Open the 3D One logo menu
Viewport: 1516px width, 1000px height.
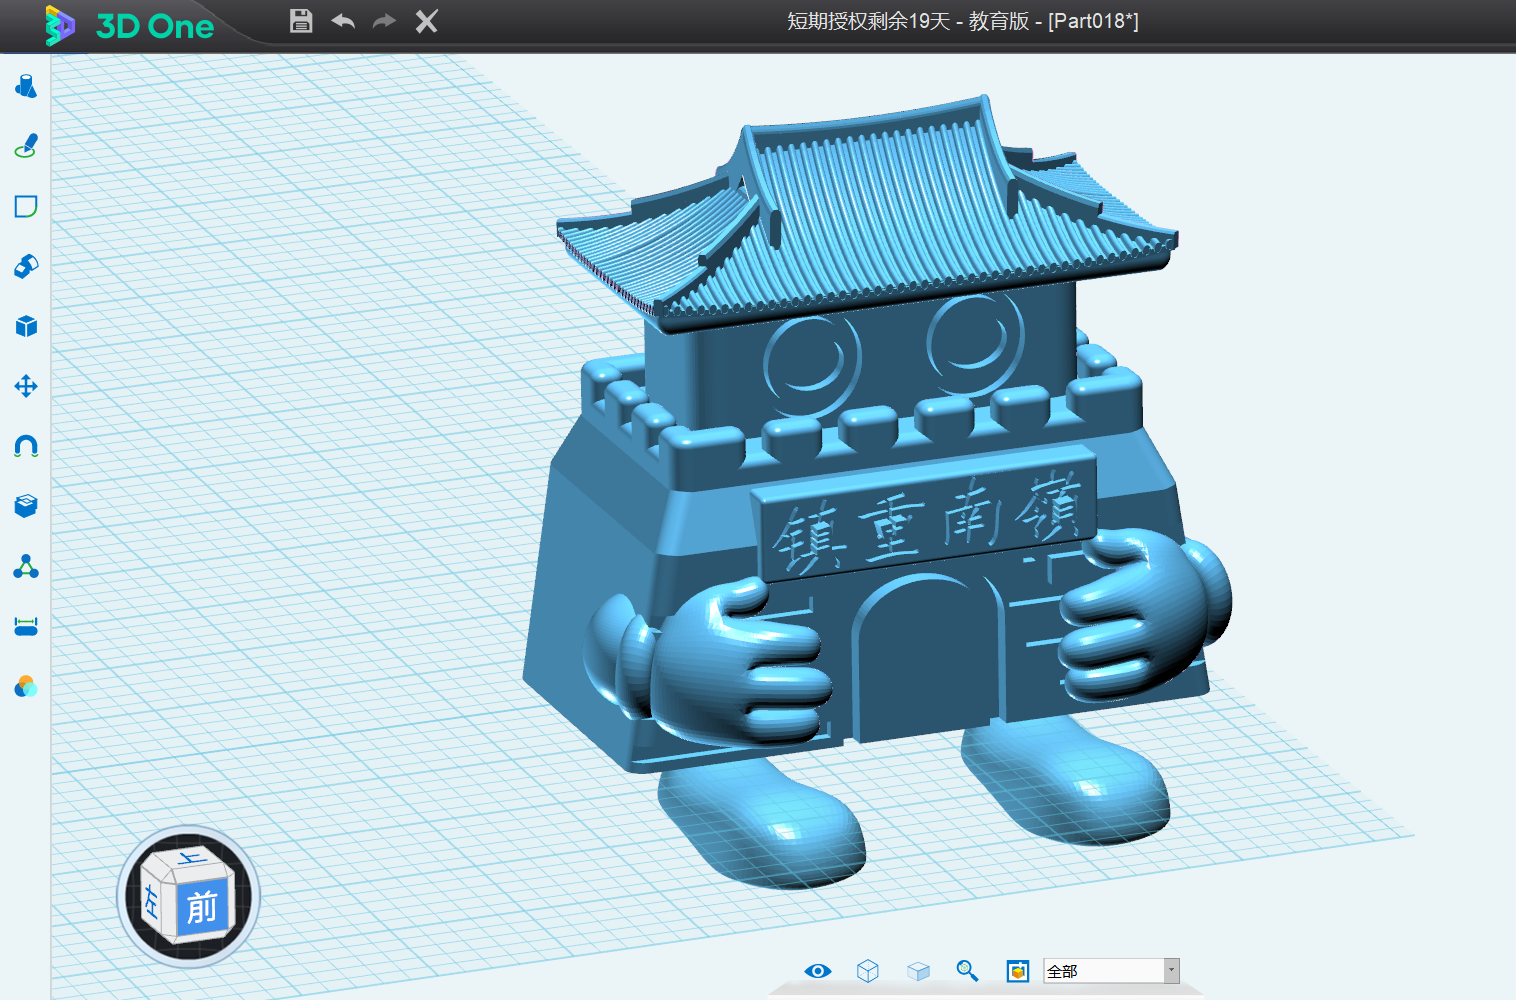coord(129,26)
